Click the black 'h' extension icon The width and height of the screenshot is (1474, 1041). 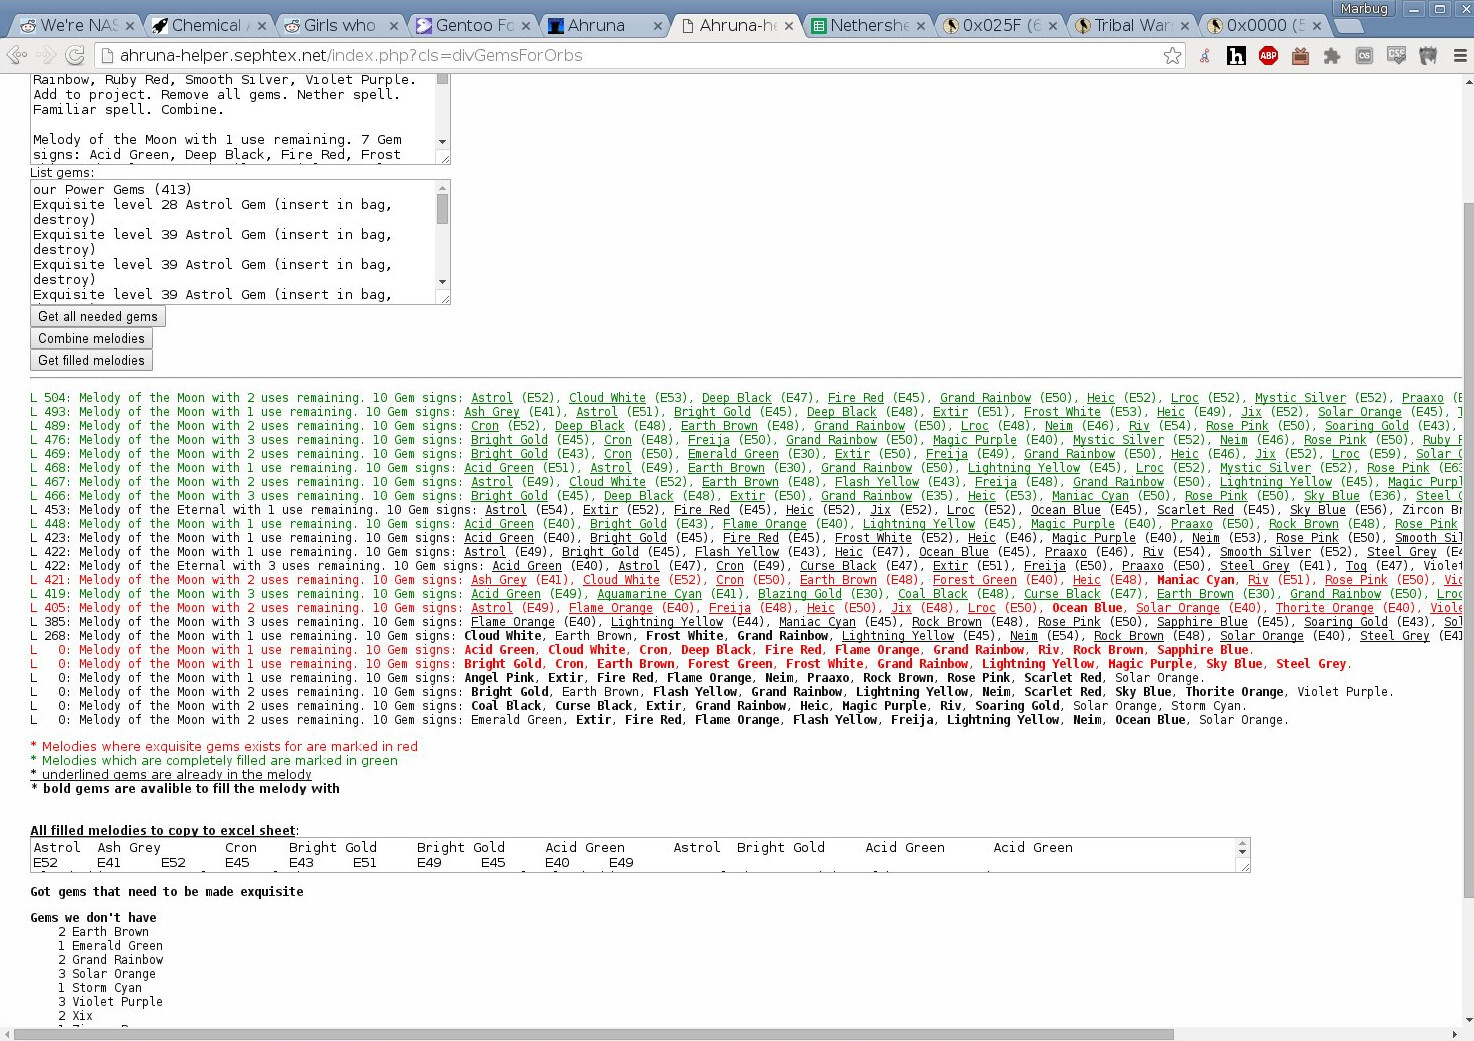[1236, 56]
